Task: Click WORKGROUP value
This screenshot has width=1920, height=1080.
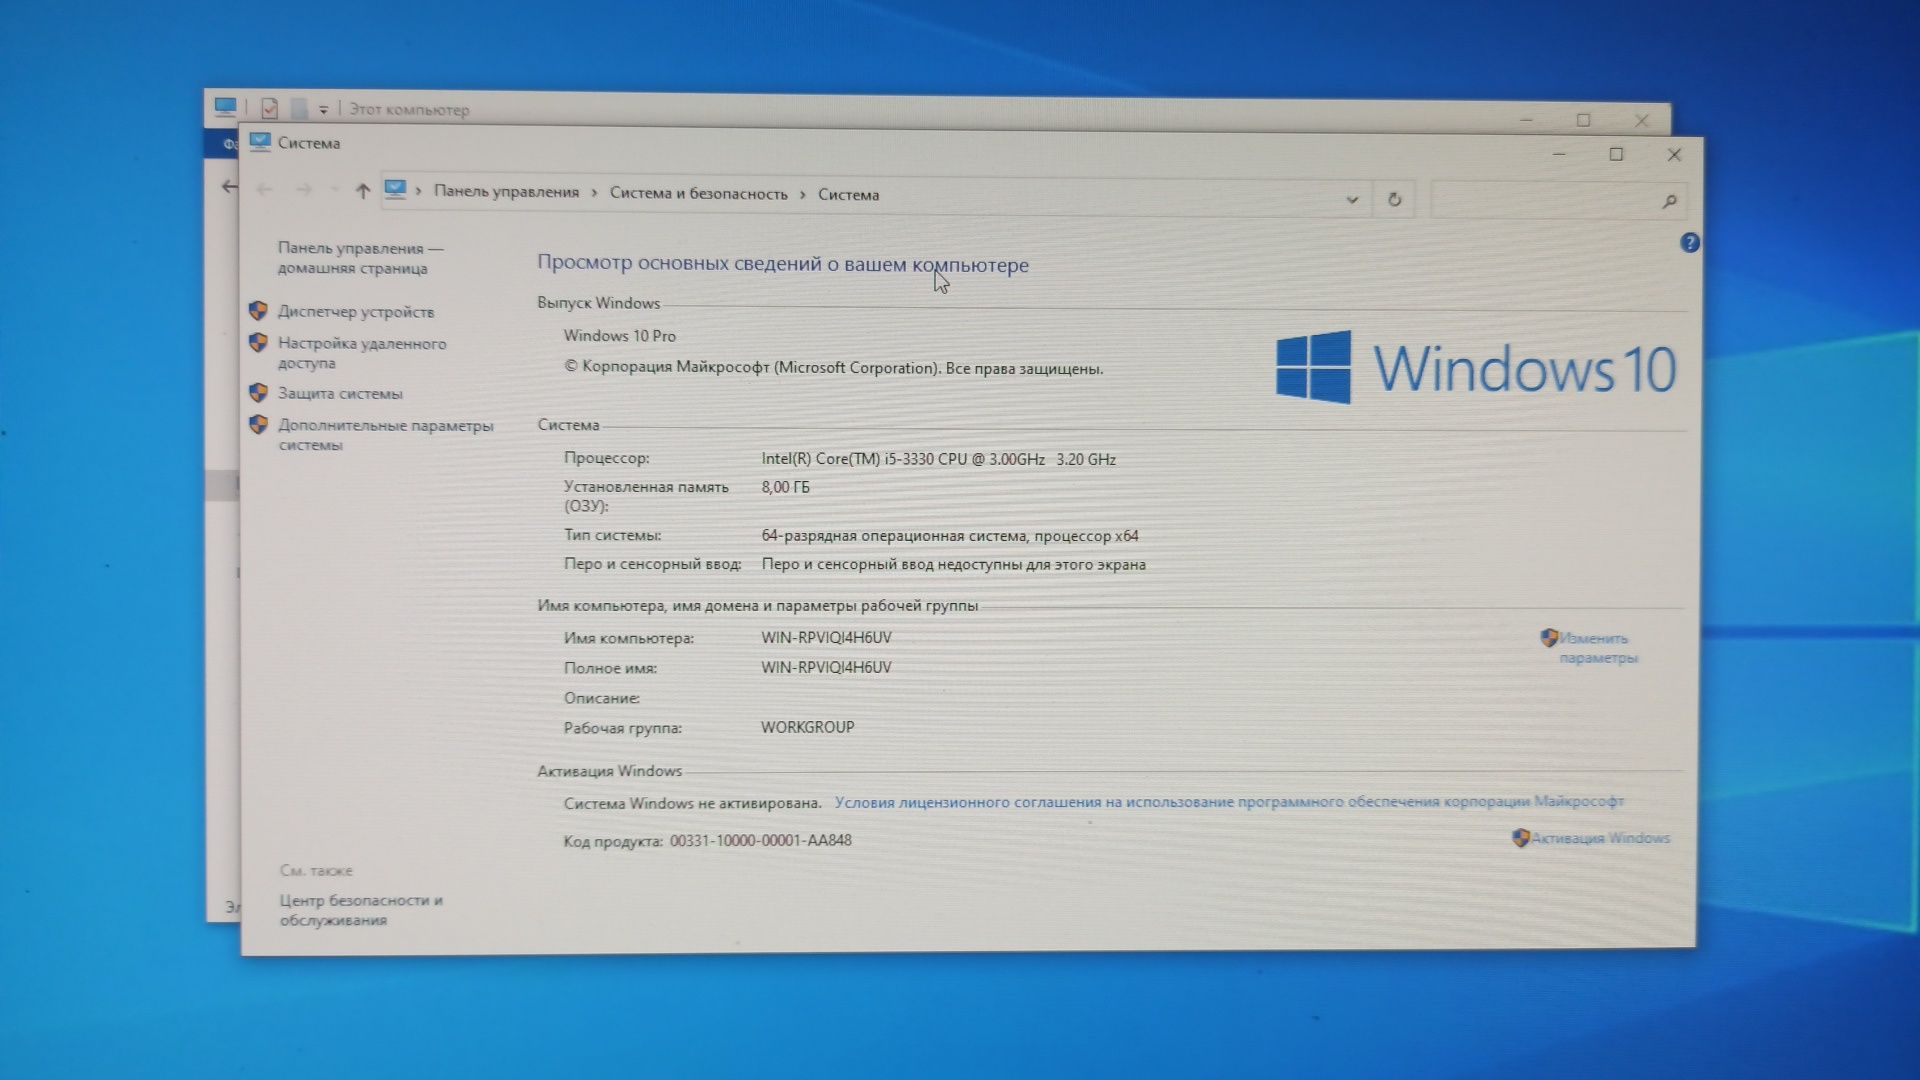Action: 807,728
